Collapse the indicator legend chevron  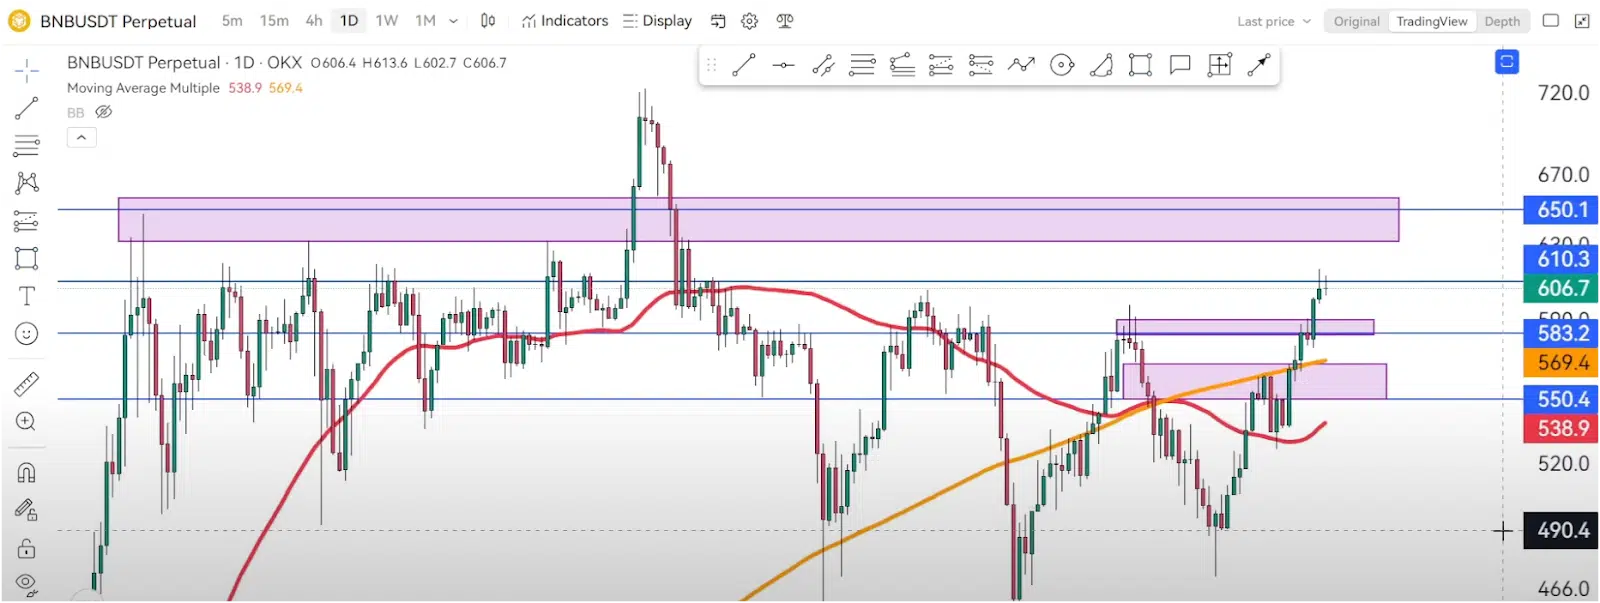(82, 137)
